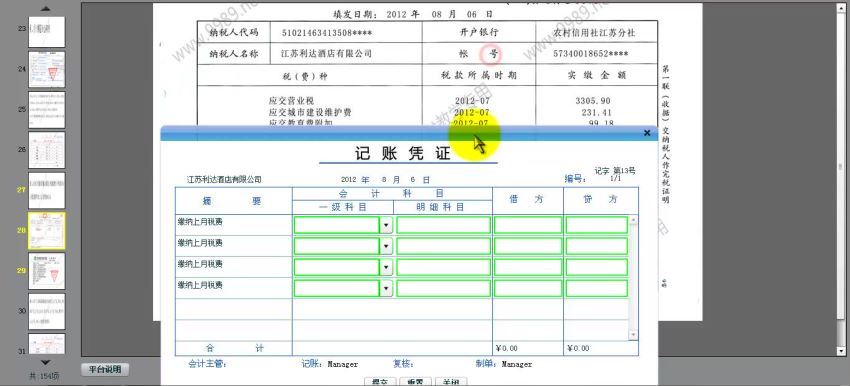Expand third row 一级科目 dropdown arrow

point(386,267)
